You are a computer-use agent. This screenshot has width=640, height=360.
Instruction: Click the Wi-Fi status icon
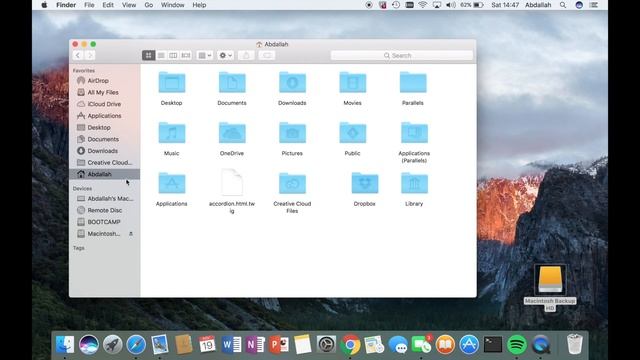coord(423,5)
